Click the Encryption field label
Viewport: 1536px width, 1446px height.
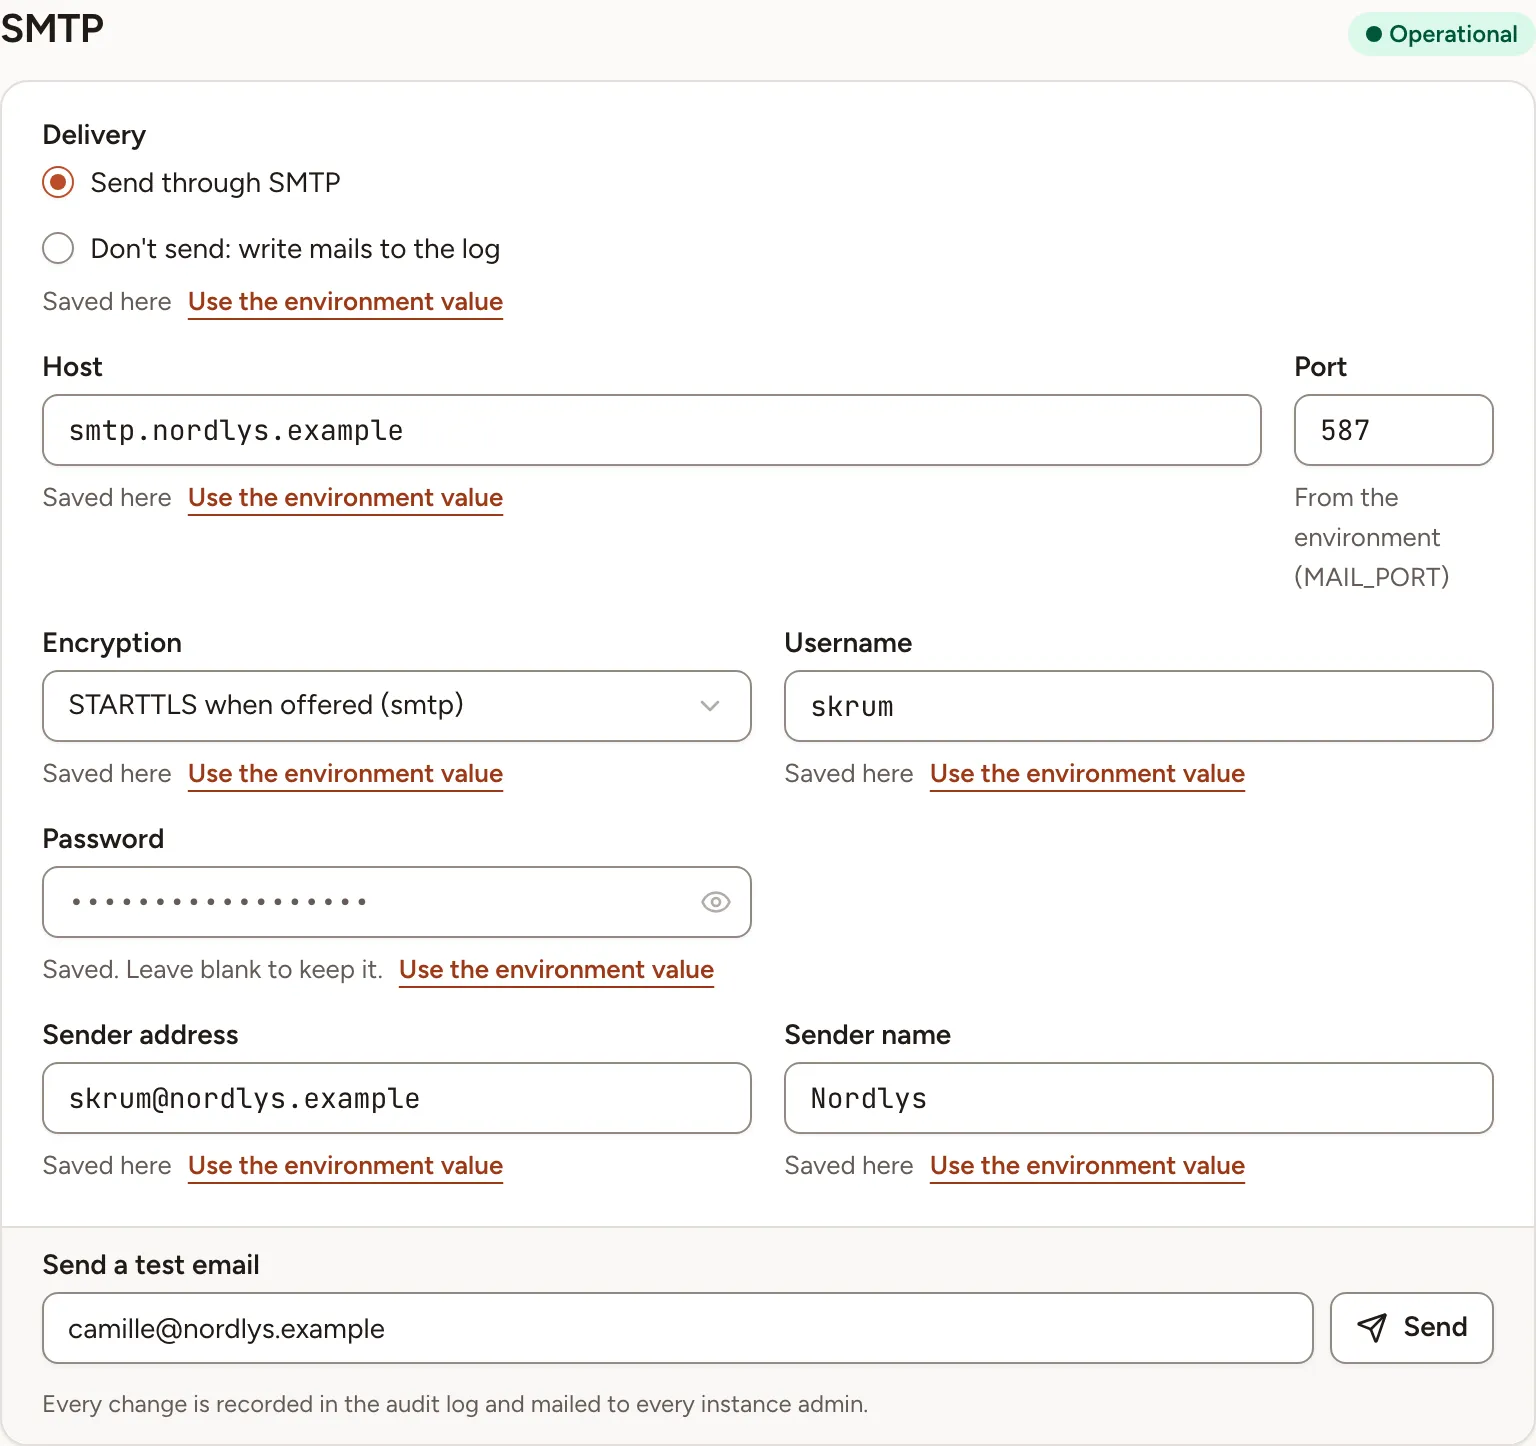[x=112, y=643]
